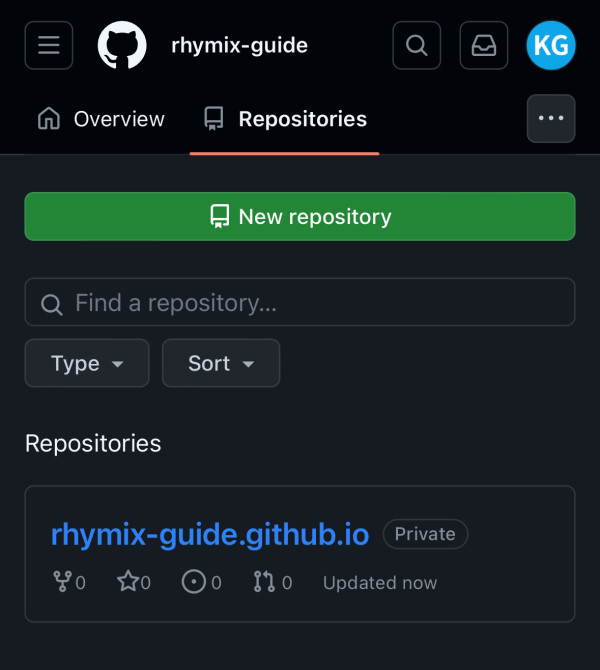Click the forks count icon
Screen dimensions: 600x670
(62, 582)
